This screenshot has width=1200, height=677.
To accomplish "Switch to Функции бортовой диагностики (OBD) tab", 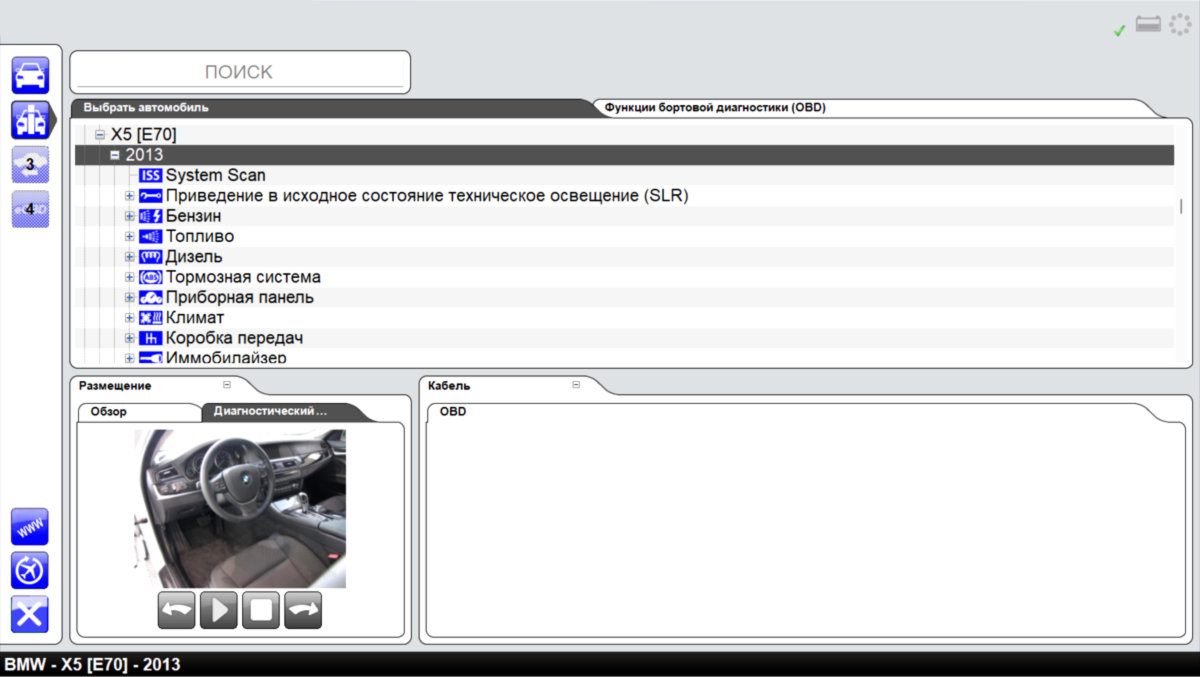I will [x=715, y=107].
